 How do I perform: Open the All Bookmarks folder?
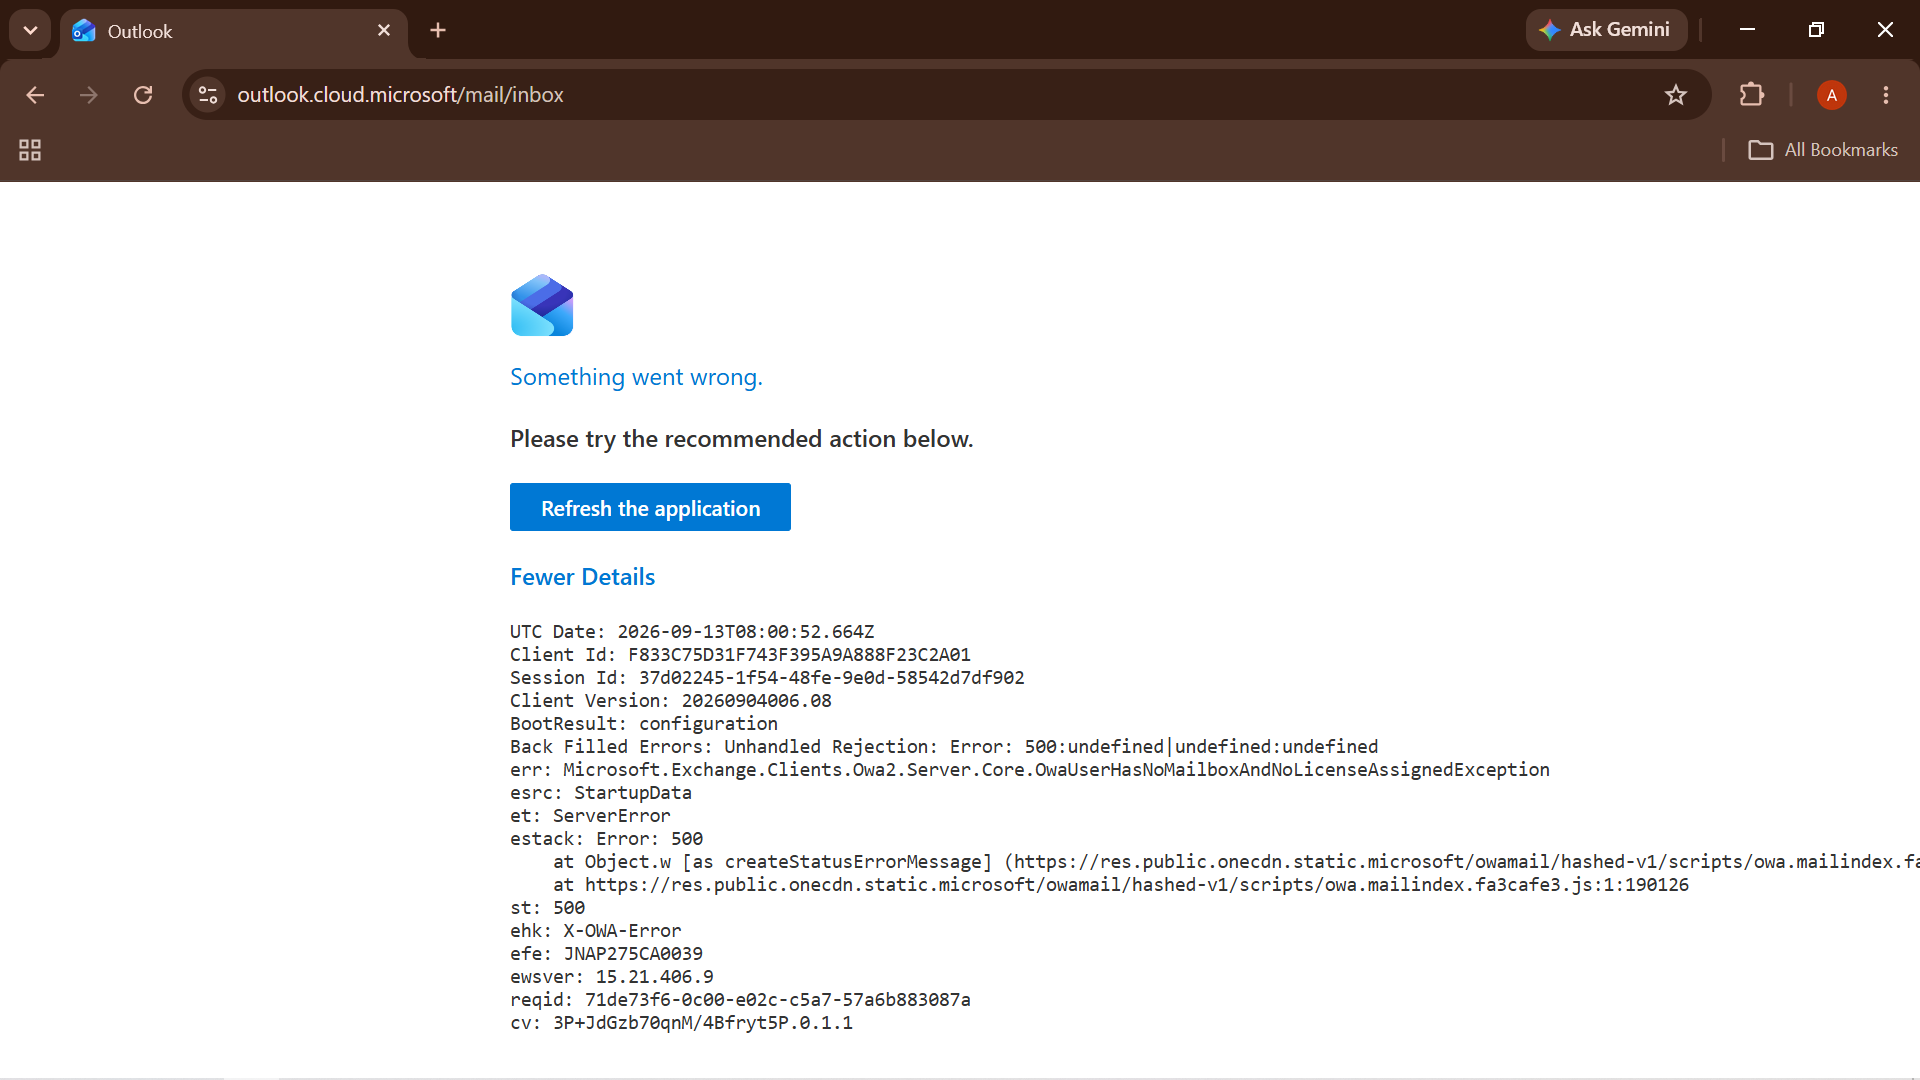pyautogui.click(x=1823, y=150)
